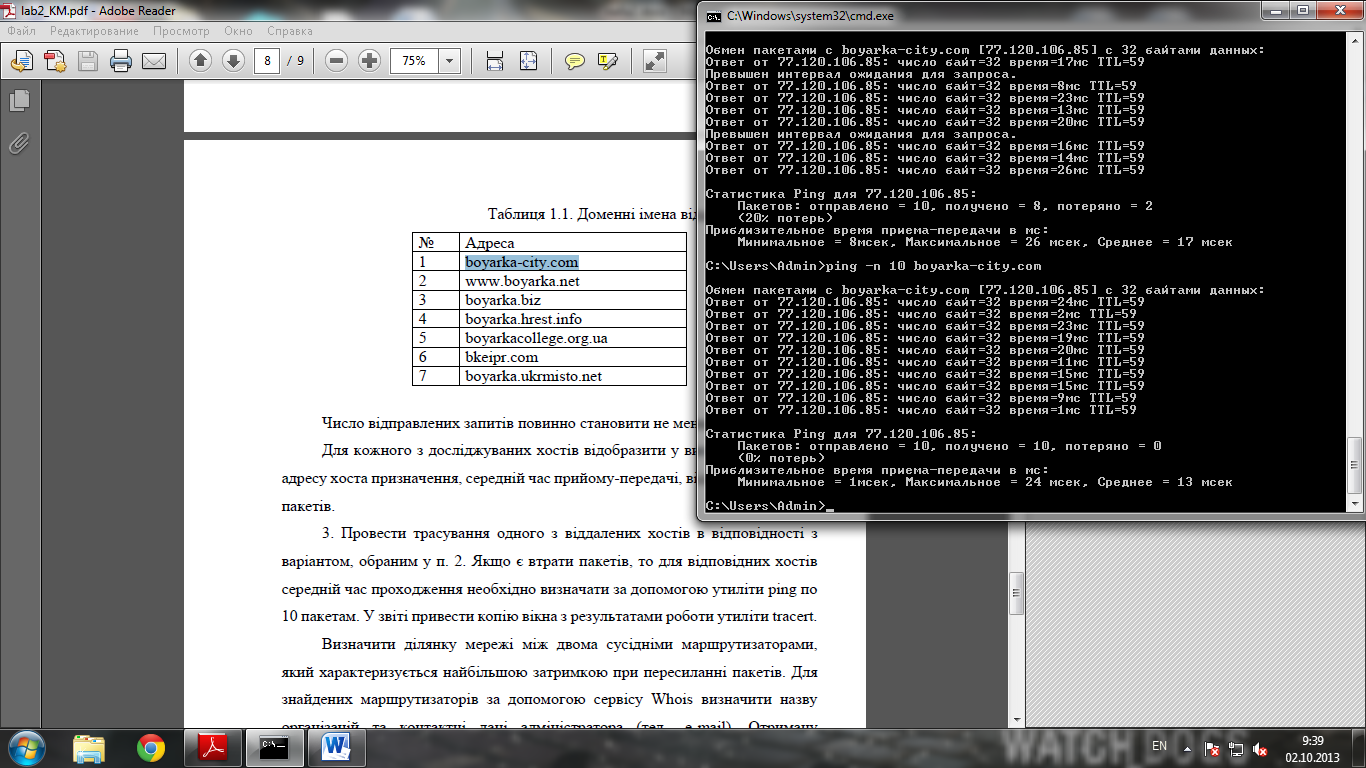
Task: Zoom in with the plus button
Action: (369, 61)
